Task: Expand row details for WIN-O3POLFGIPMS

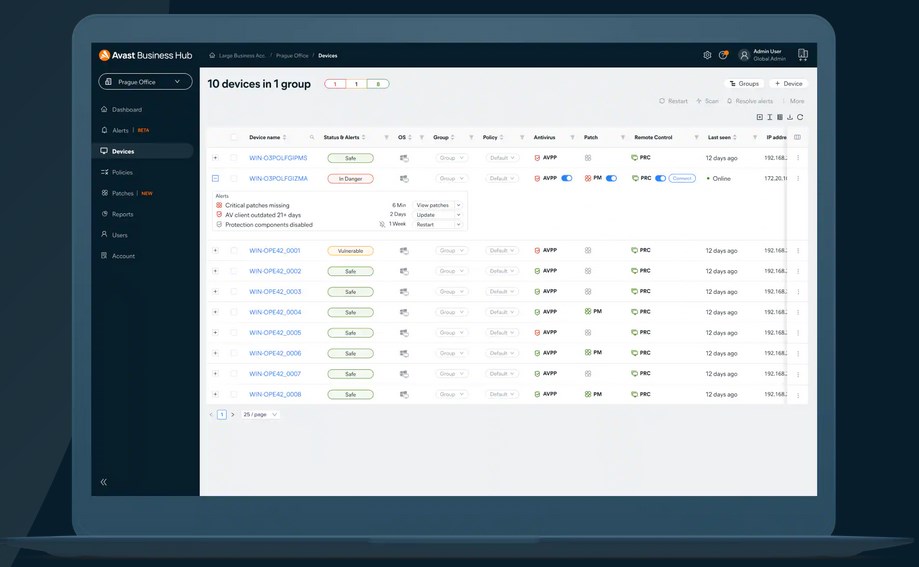Action: point(215,158)
